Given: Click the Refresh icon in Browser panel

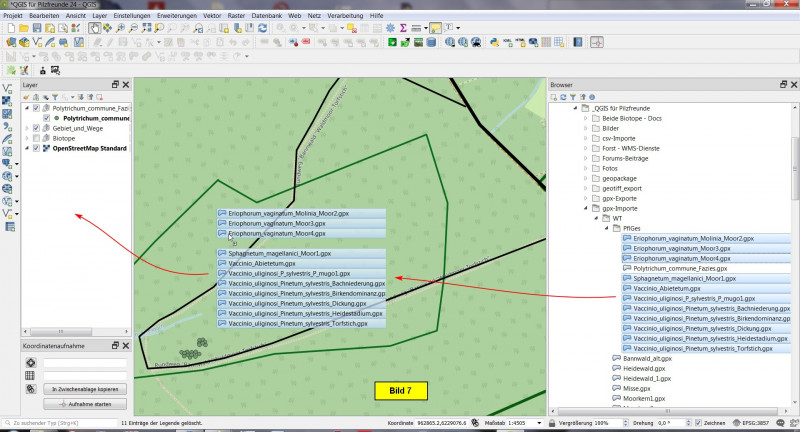Looking at the screenshot, I should (x=563, y=98).
